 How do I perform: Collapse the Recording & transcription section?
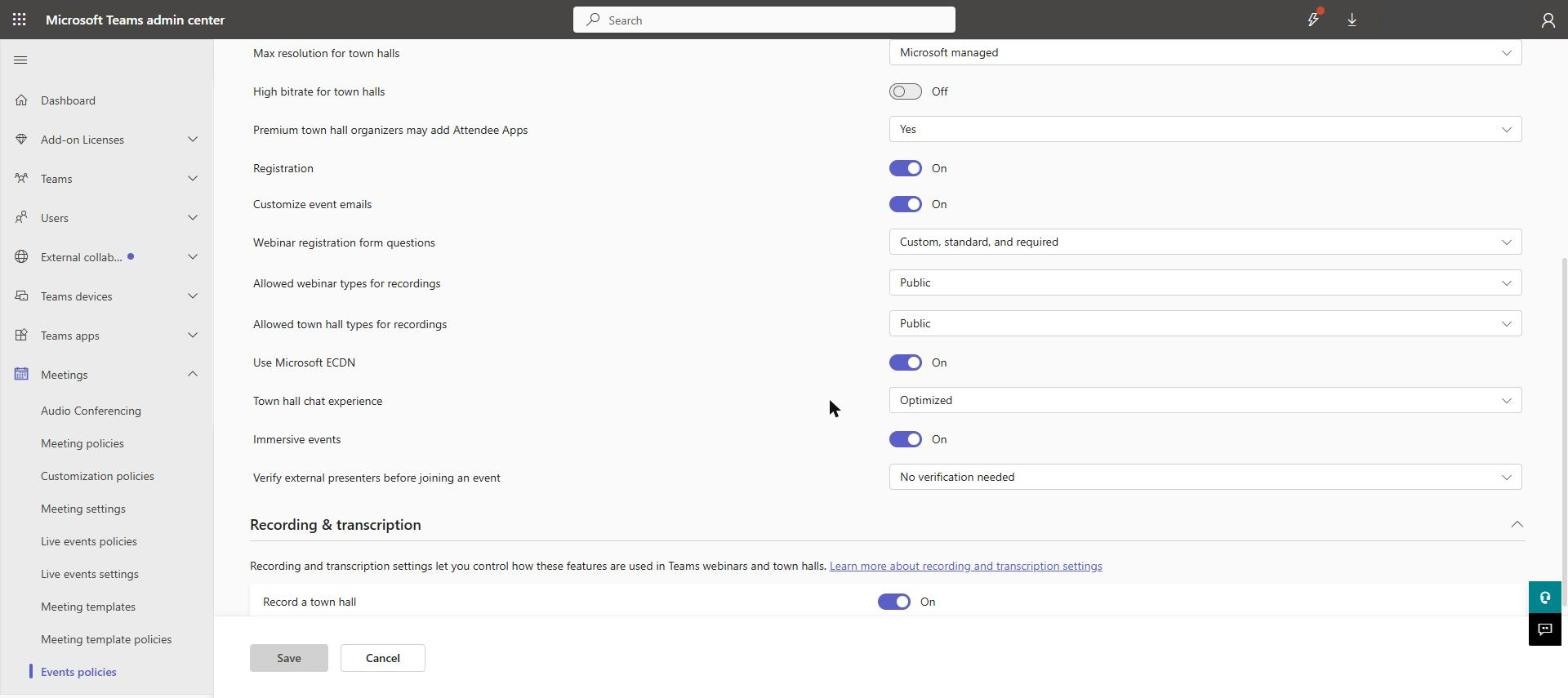point(1516,524)
